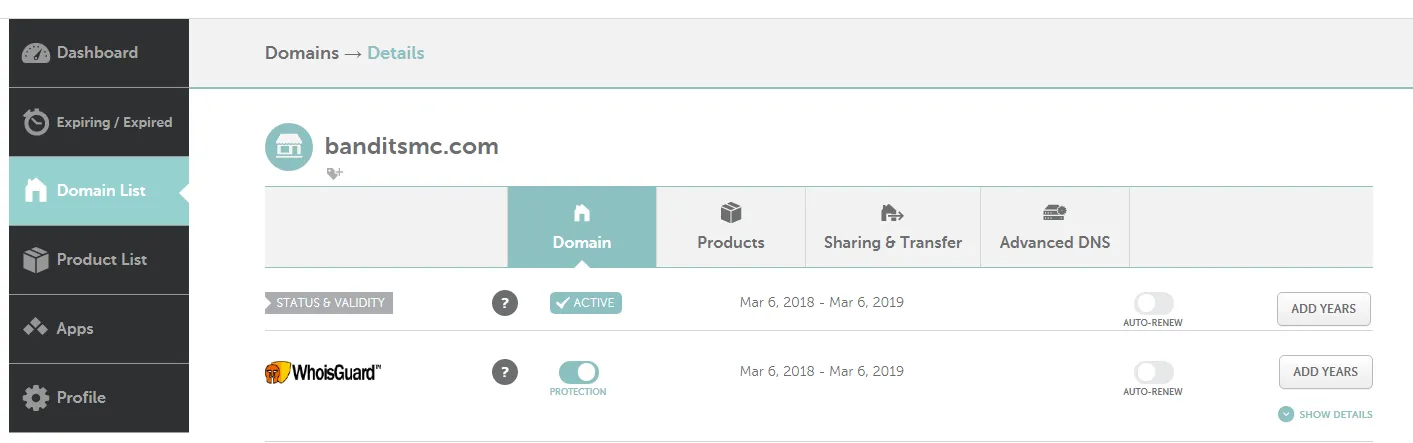Click Status & Validity help question mark
This screenshot has height=443, width=1413.
click(x=505, y=303)
